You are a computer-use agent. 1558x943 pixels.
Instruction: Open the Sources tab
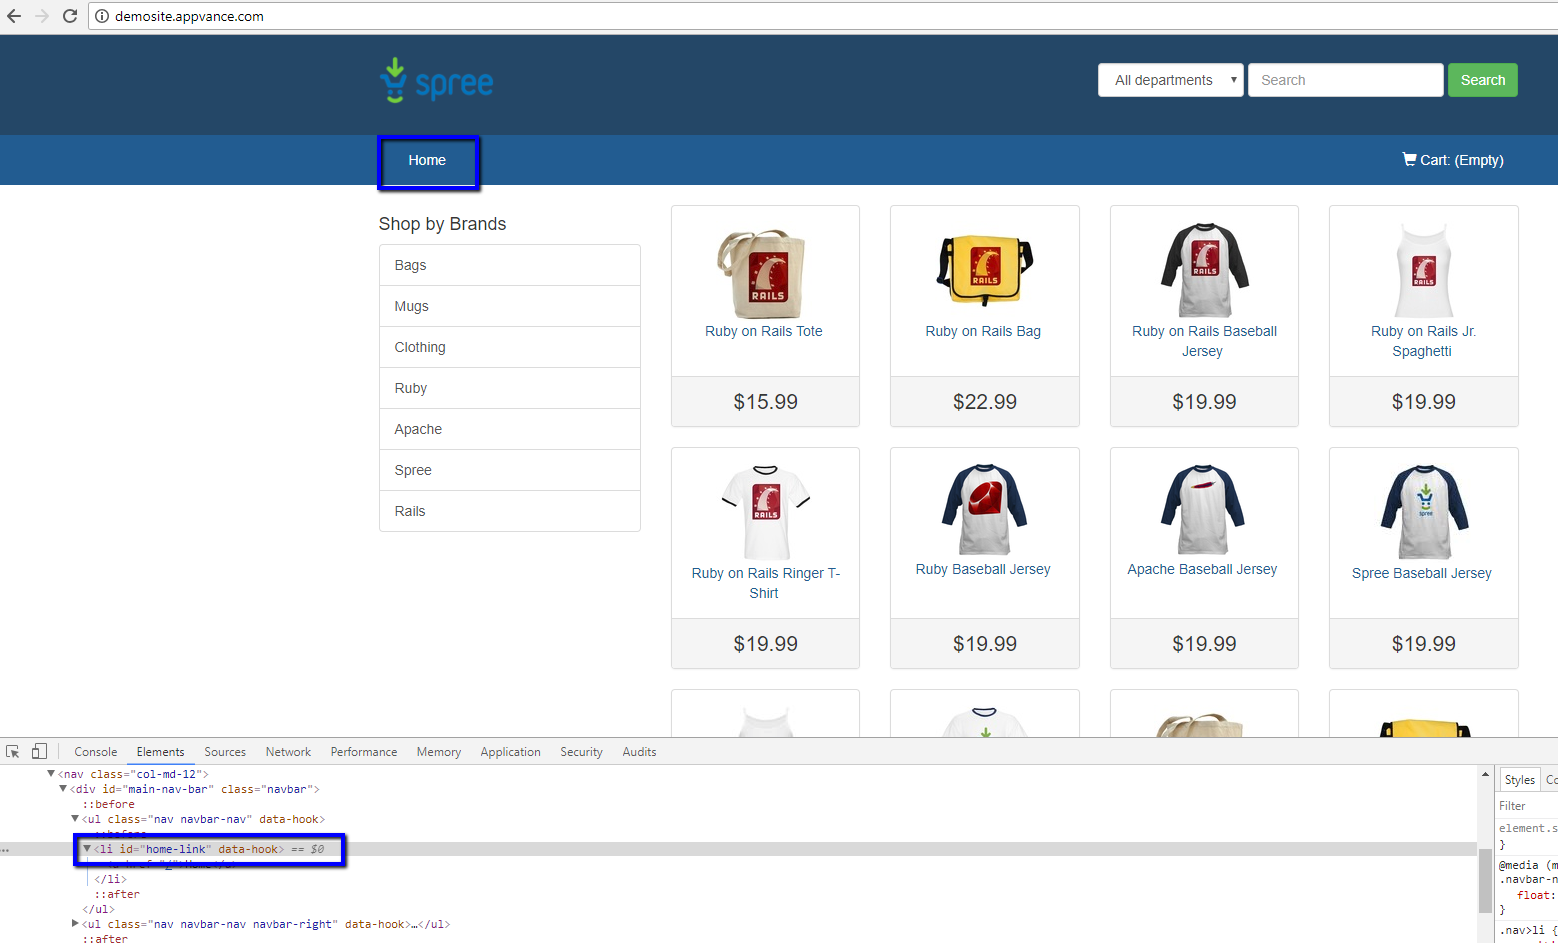pyautogui.click(x=225, y=752)
